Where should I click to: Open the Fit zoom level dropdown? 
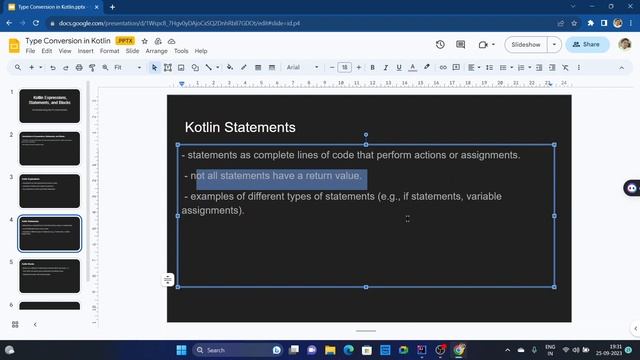click(127, 67)
